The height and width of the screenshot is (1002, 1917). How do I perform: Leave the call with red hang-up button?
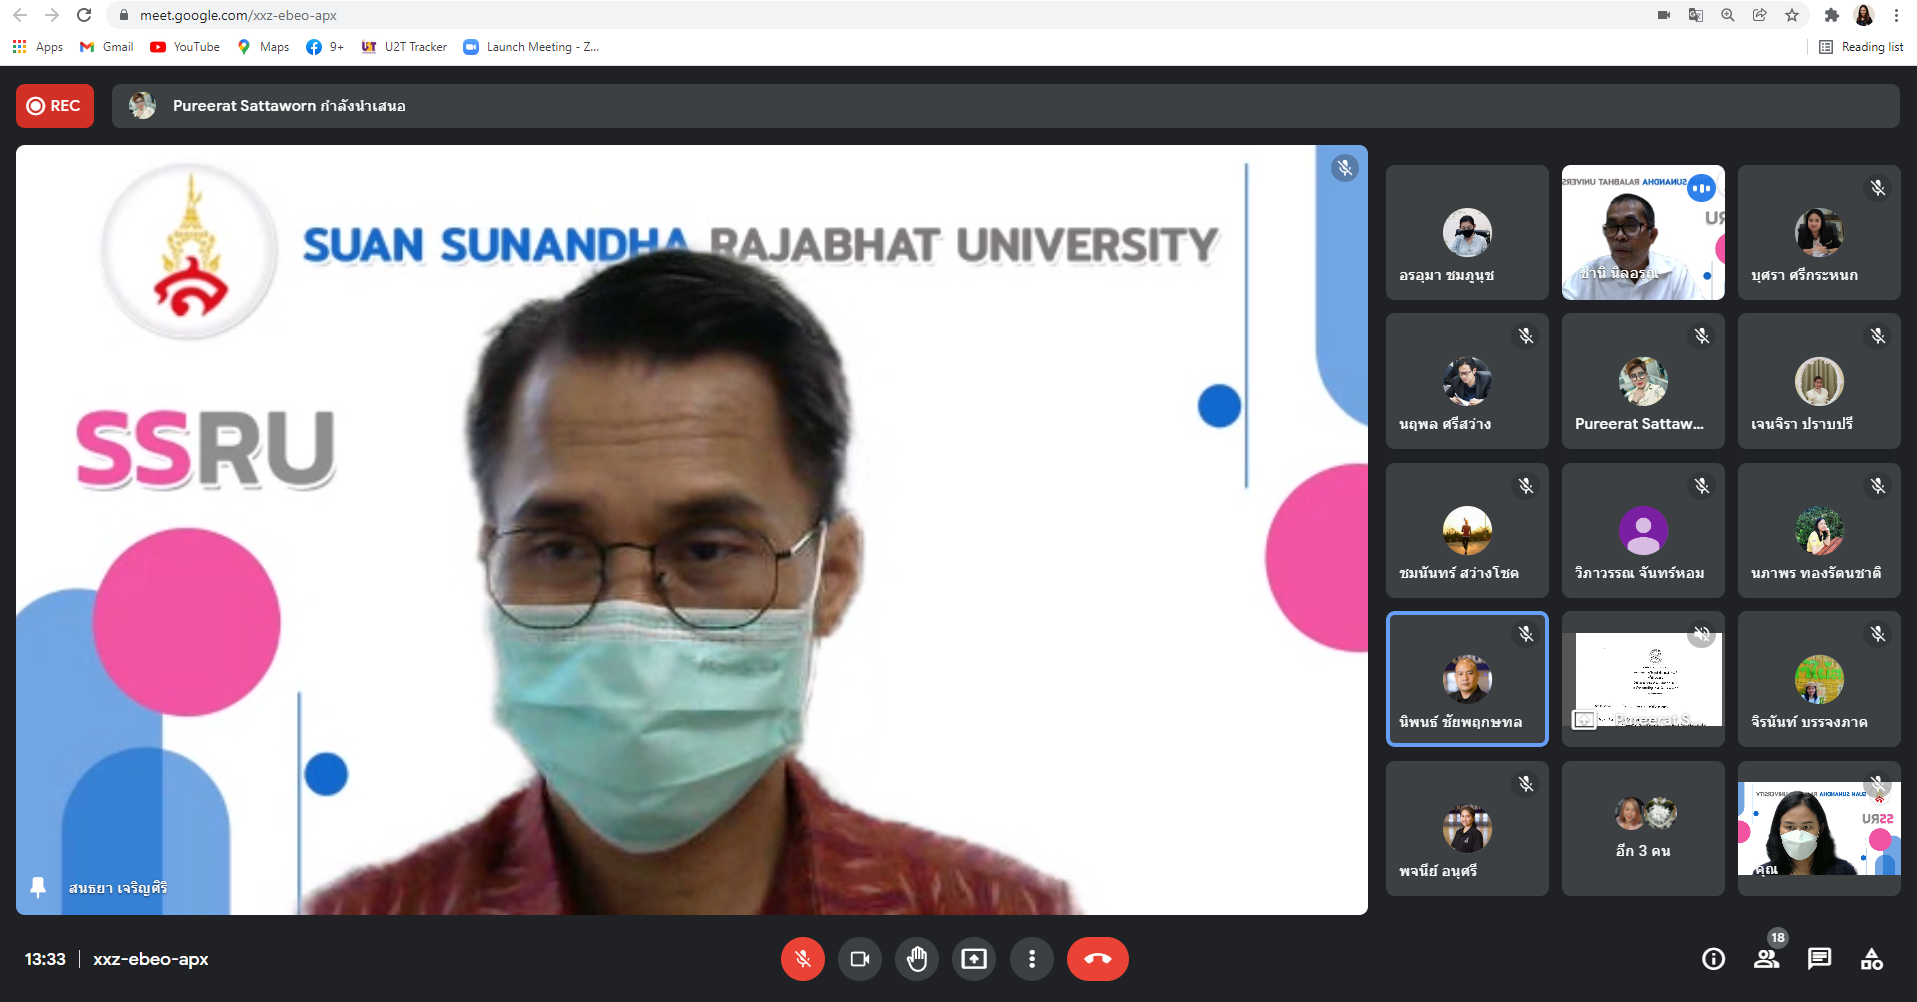(x=1097, y=959)
